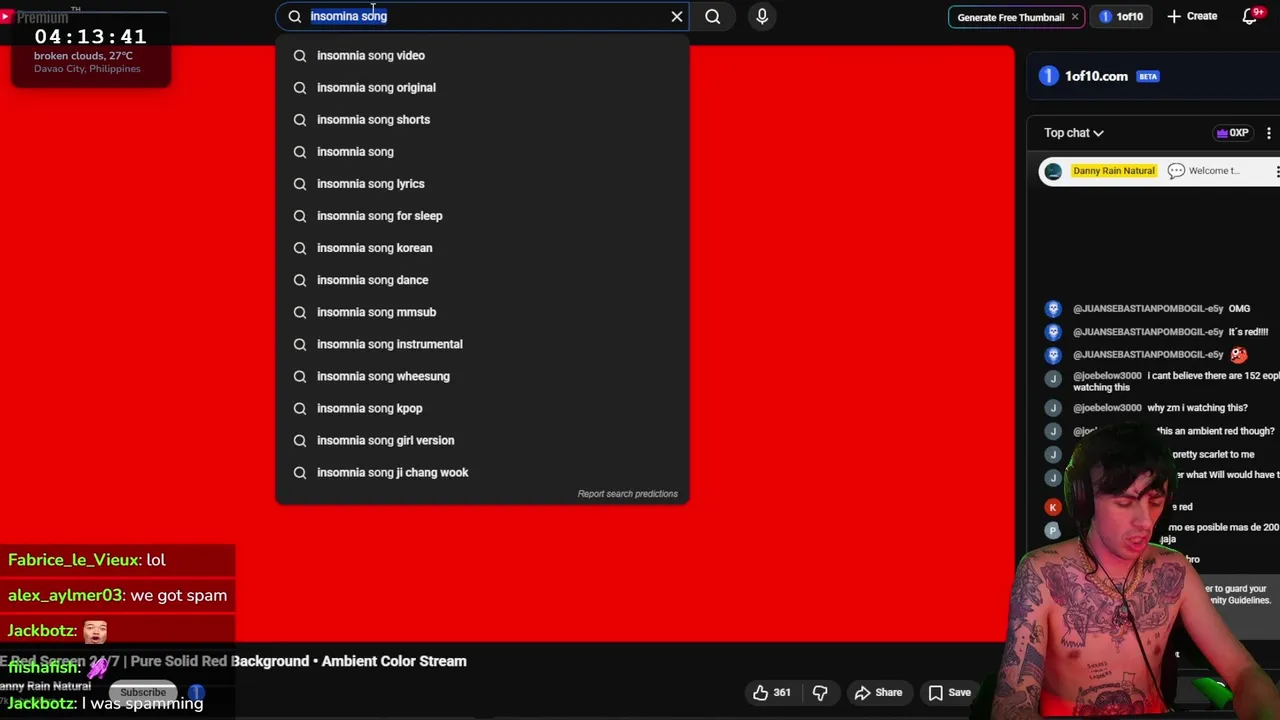Choose the 'insomnia song korean' suggestion
The height and width of the screenshot is (720, 1280).
482,248
